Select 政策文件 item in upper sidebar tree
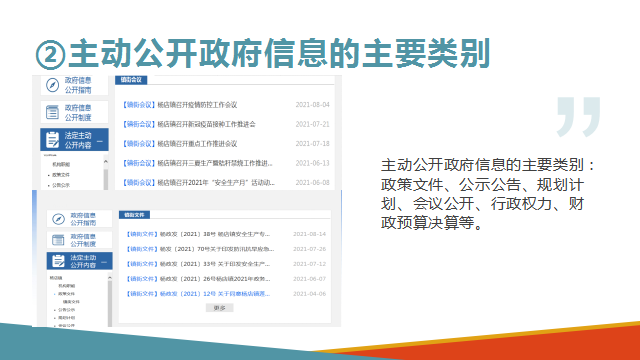The image size is (640, 360). click(x=60, y=175)
